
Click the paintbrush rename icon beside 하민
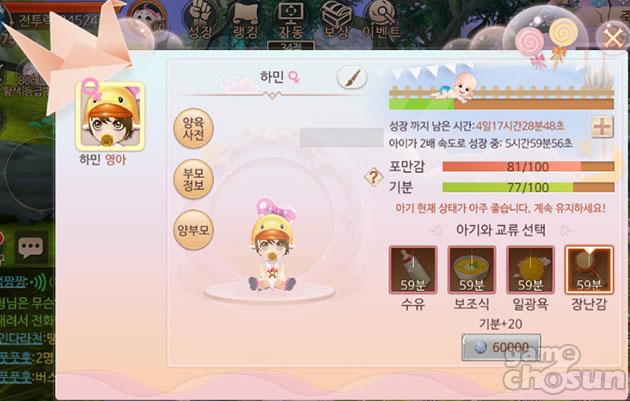352,77
